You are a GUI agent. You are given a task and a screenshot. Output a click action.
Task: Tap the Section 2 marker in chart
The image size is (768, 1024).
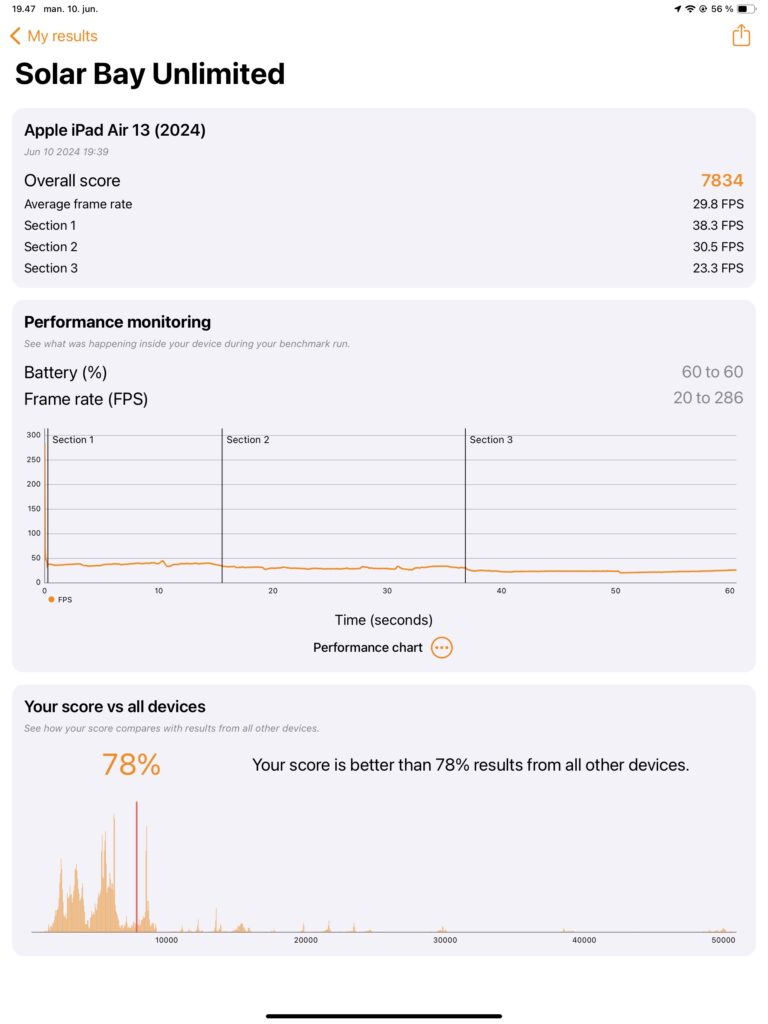(x=248, y=440)
